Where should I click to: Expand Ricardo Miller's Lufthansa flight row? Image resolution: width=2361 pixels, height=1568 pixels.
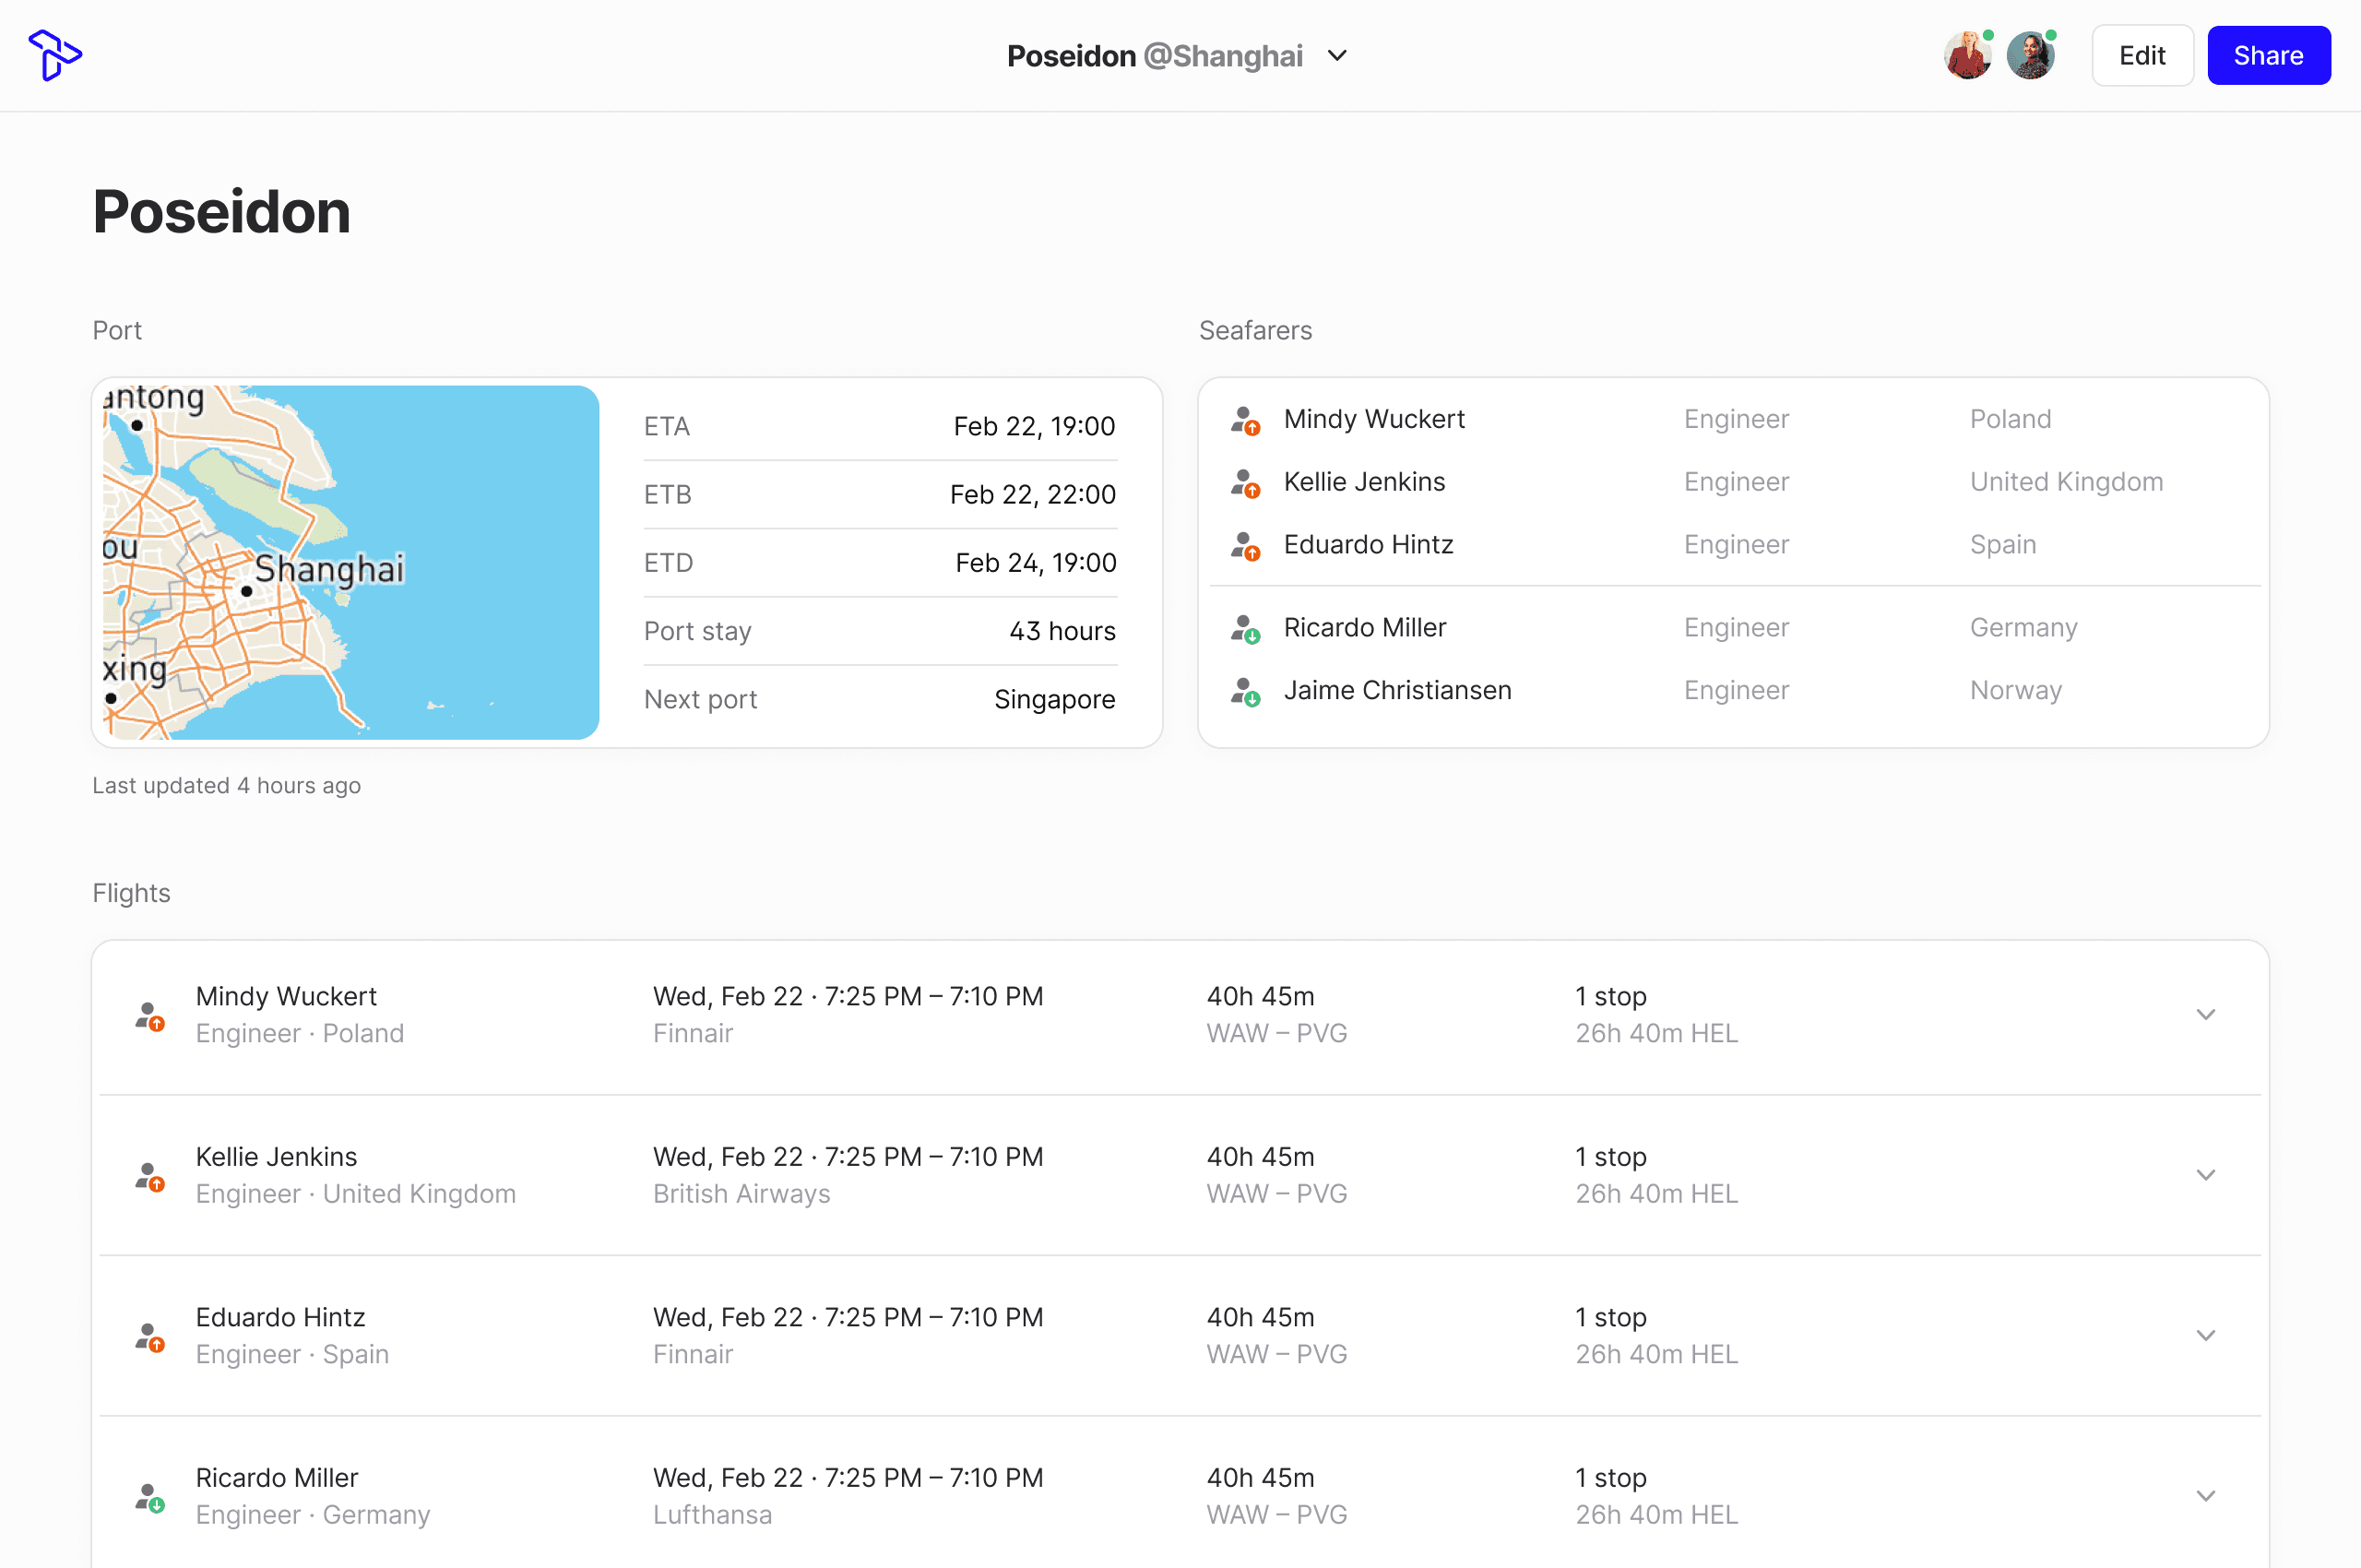coord(2205,1496)
